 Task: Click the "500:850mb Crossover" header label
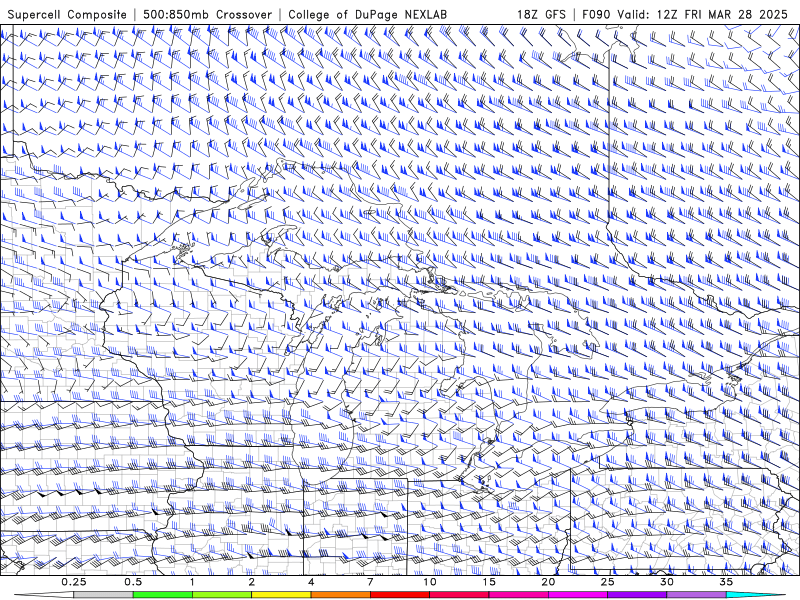point(208,14)
